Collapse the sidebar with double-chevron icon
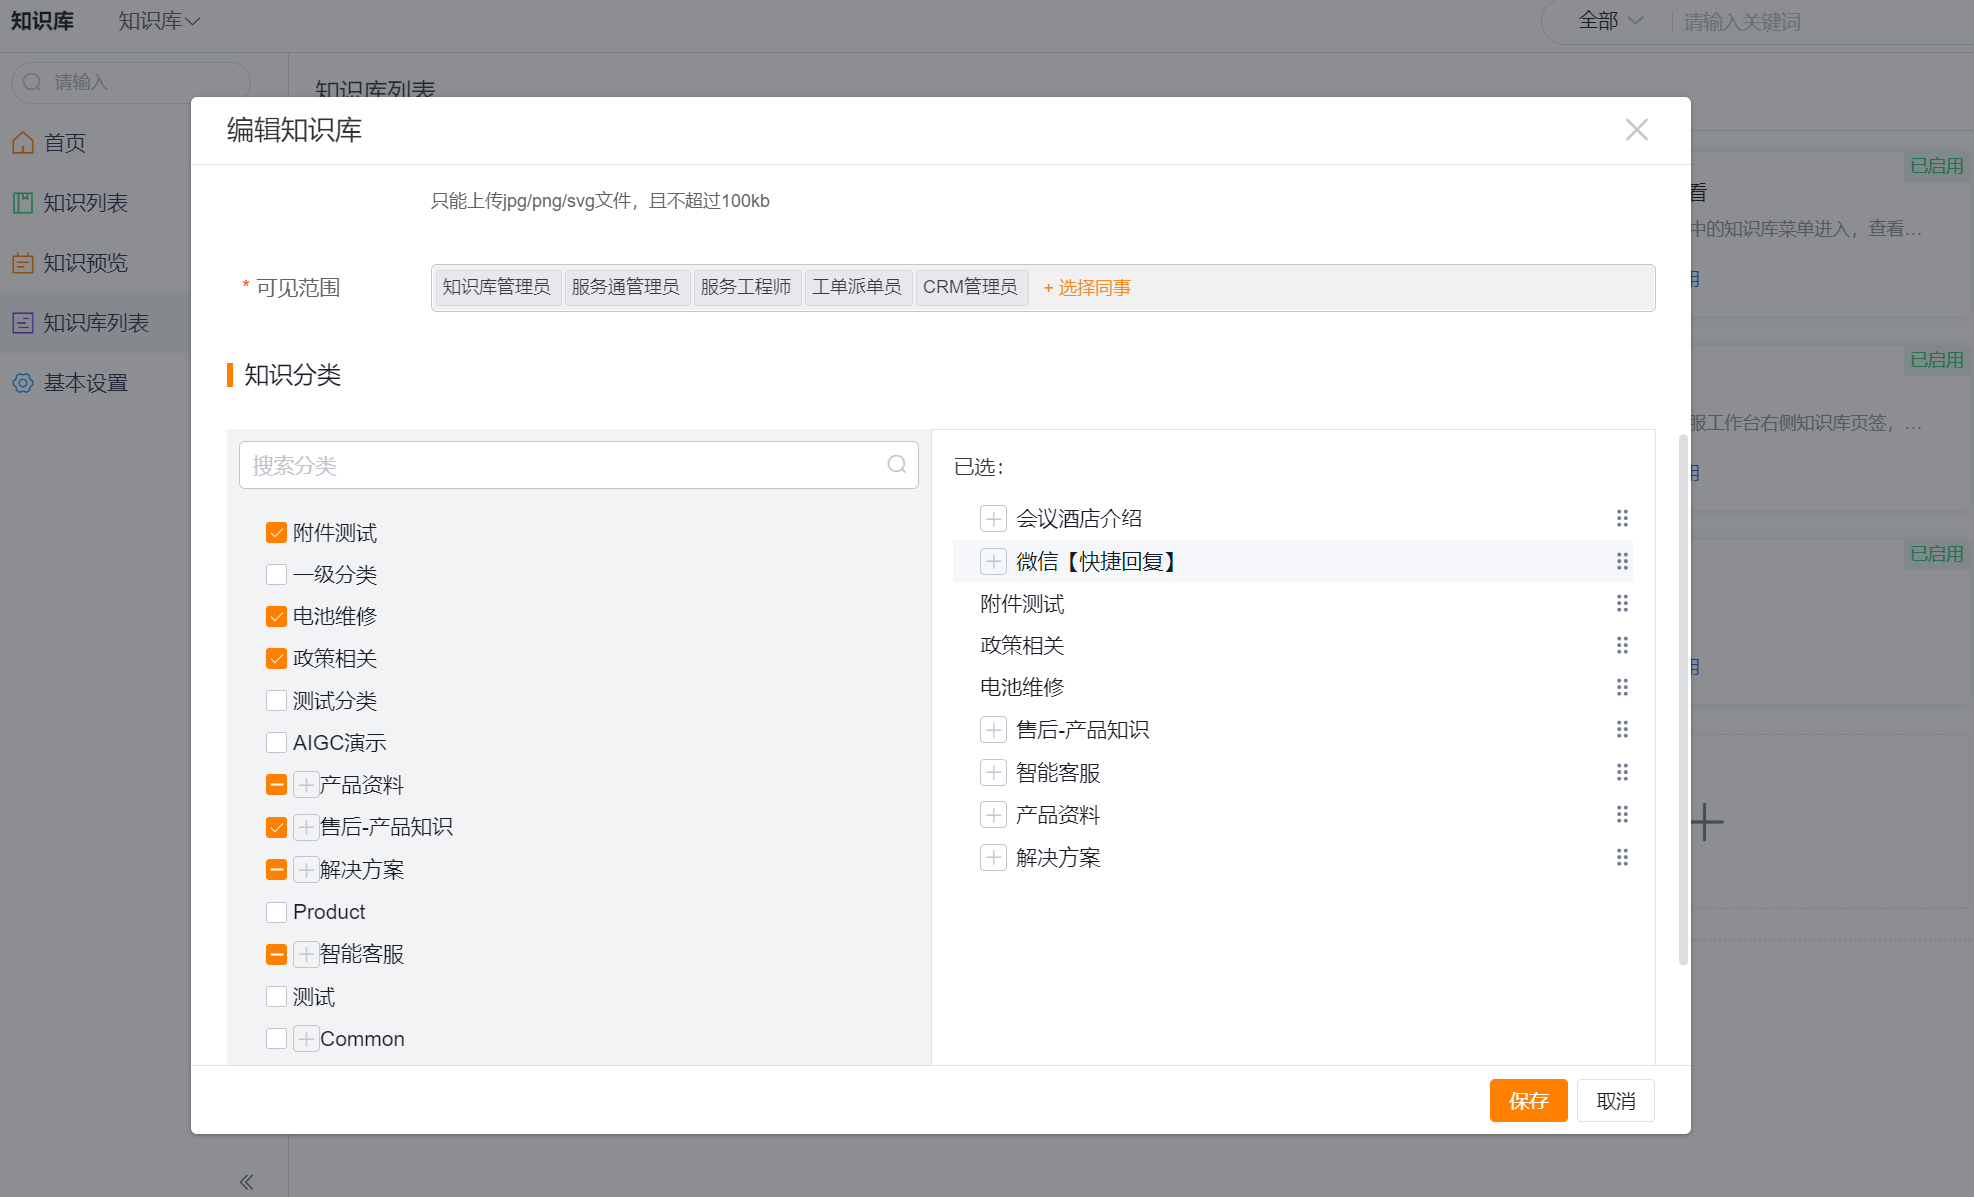Viewport: 1974px width, 1197px height. pyautogui.click(x=246, y=1182)
